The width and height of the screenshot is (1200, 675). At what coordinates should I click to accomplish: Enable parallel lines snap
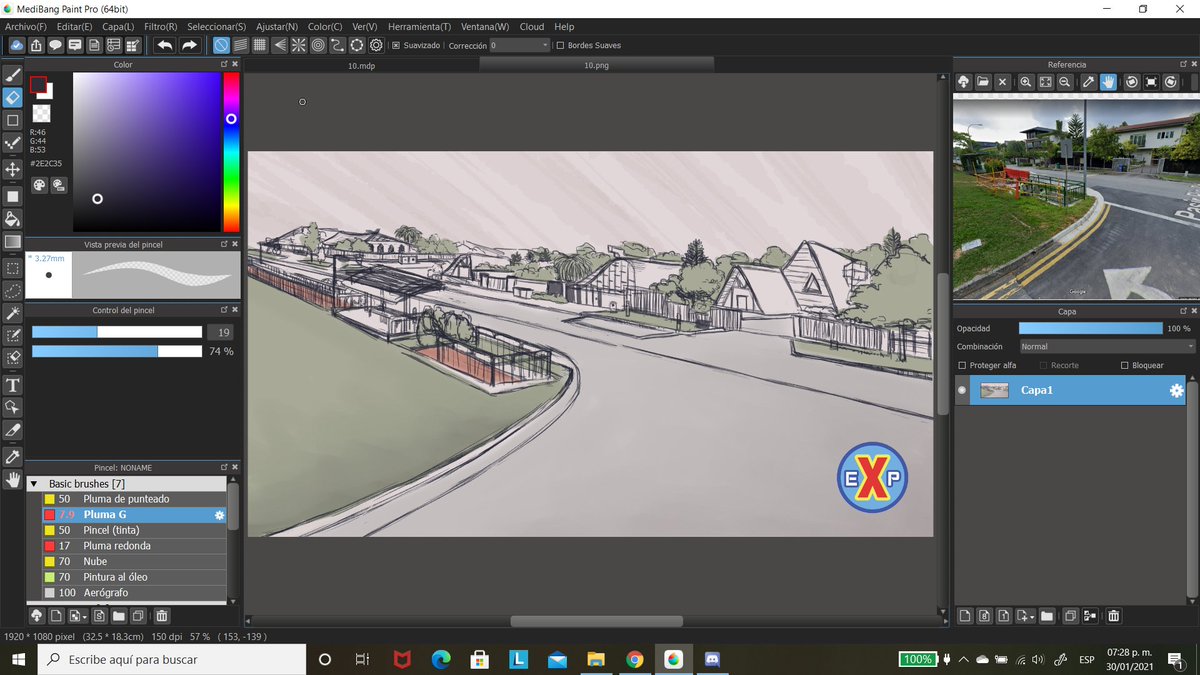tap(241, 45)
